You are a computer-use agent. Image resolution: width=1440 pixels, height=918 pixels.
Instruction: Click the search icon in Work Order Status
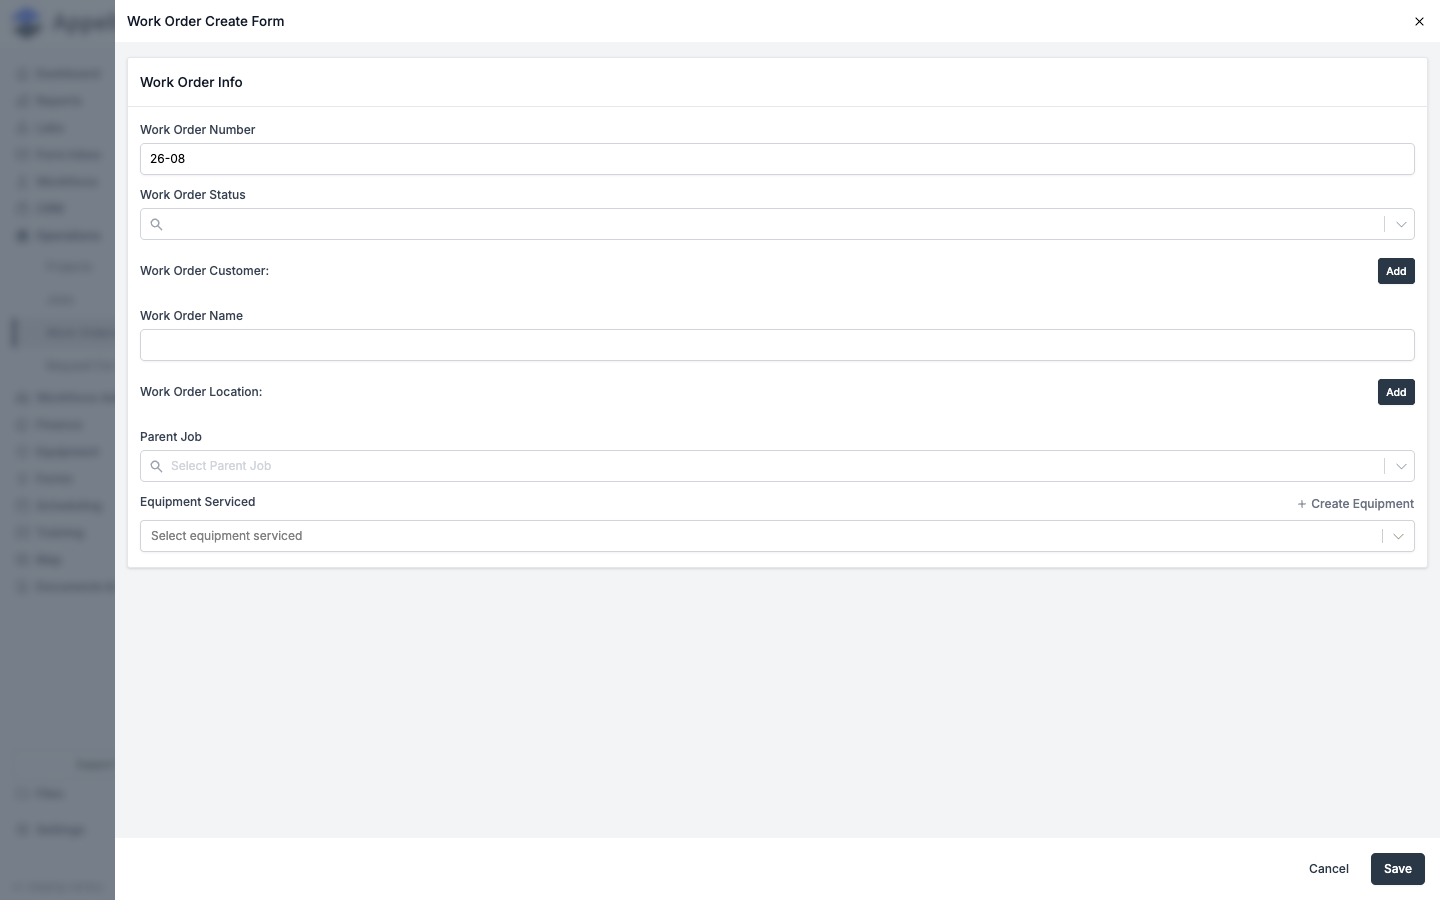click(156, 224)
